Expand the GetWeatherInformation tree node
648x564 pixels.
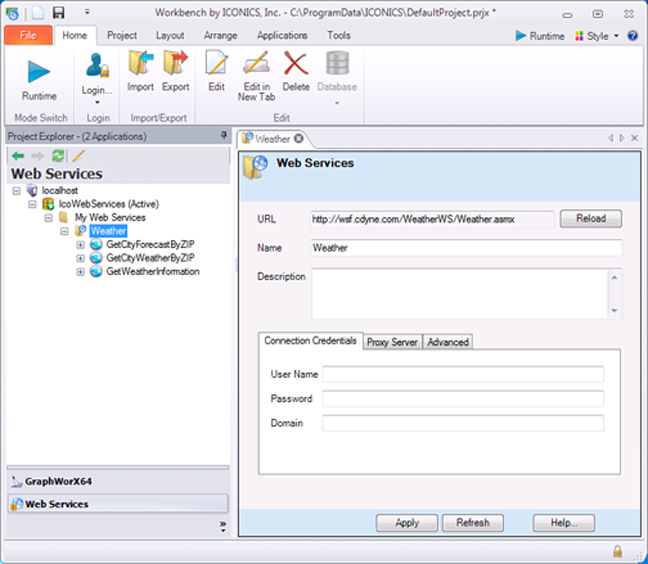coord(81,272)
